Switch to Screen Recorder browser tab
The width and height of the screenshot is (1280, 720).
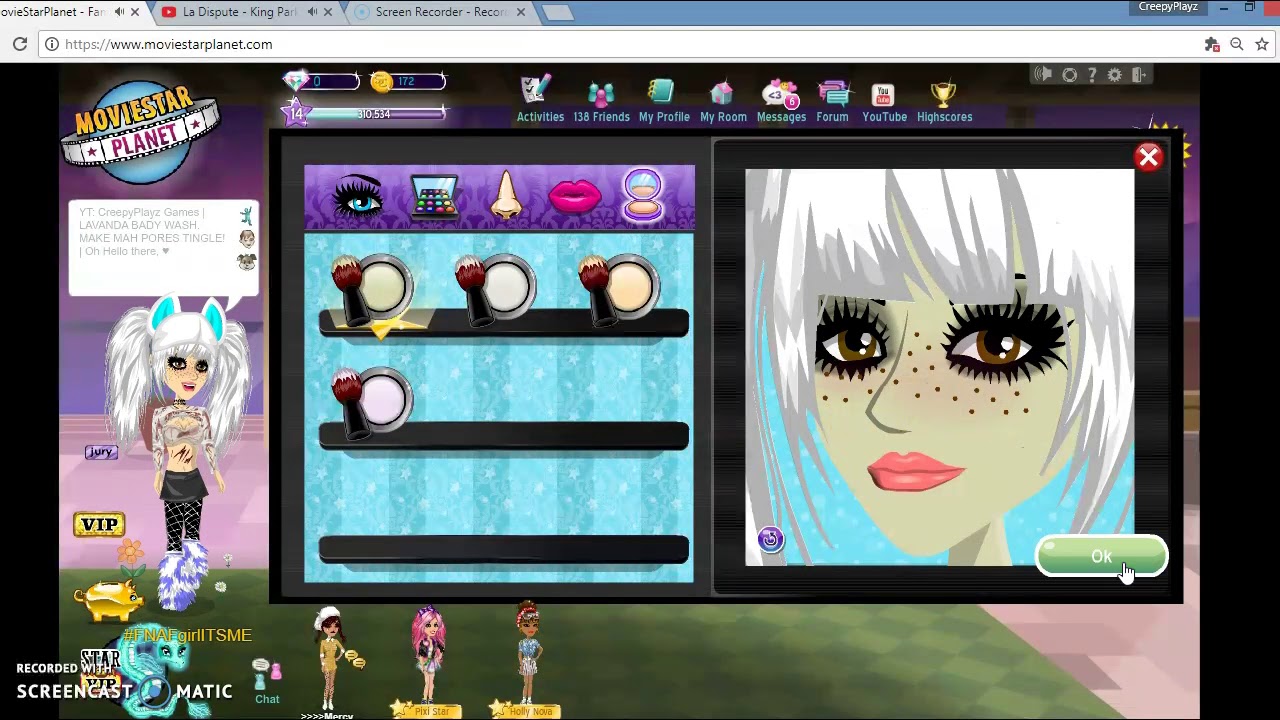click(440, 12)
